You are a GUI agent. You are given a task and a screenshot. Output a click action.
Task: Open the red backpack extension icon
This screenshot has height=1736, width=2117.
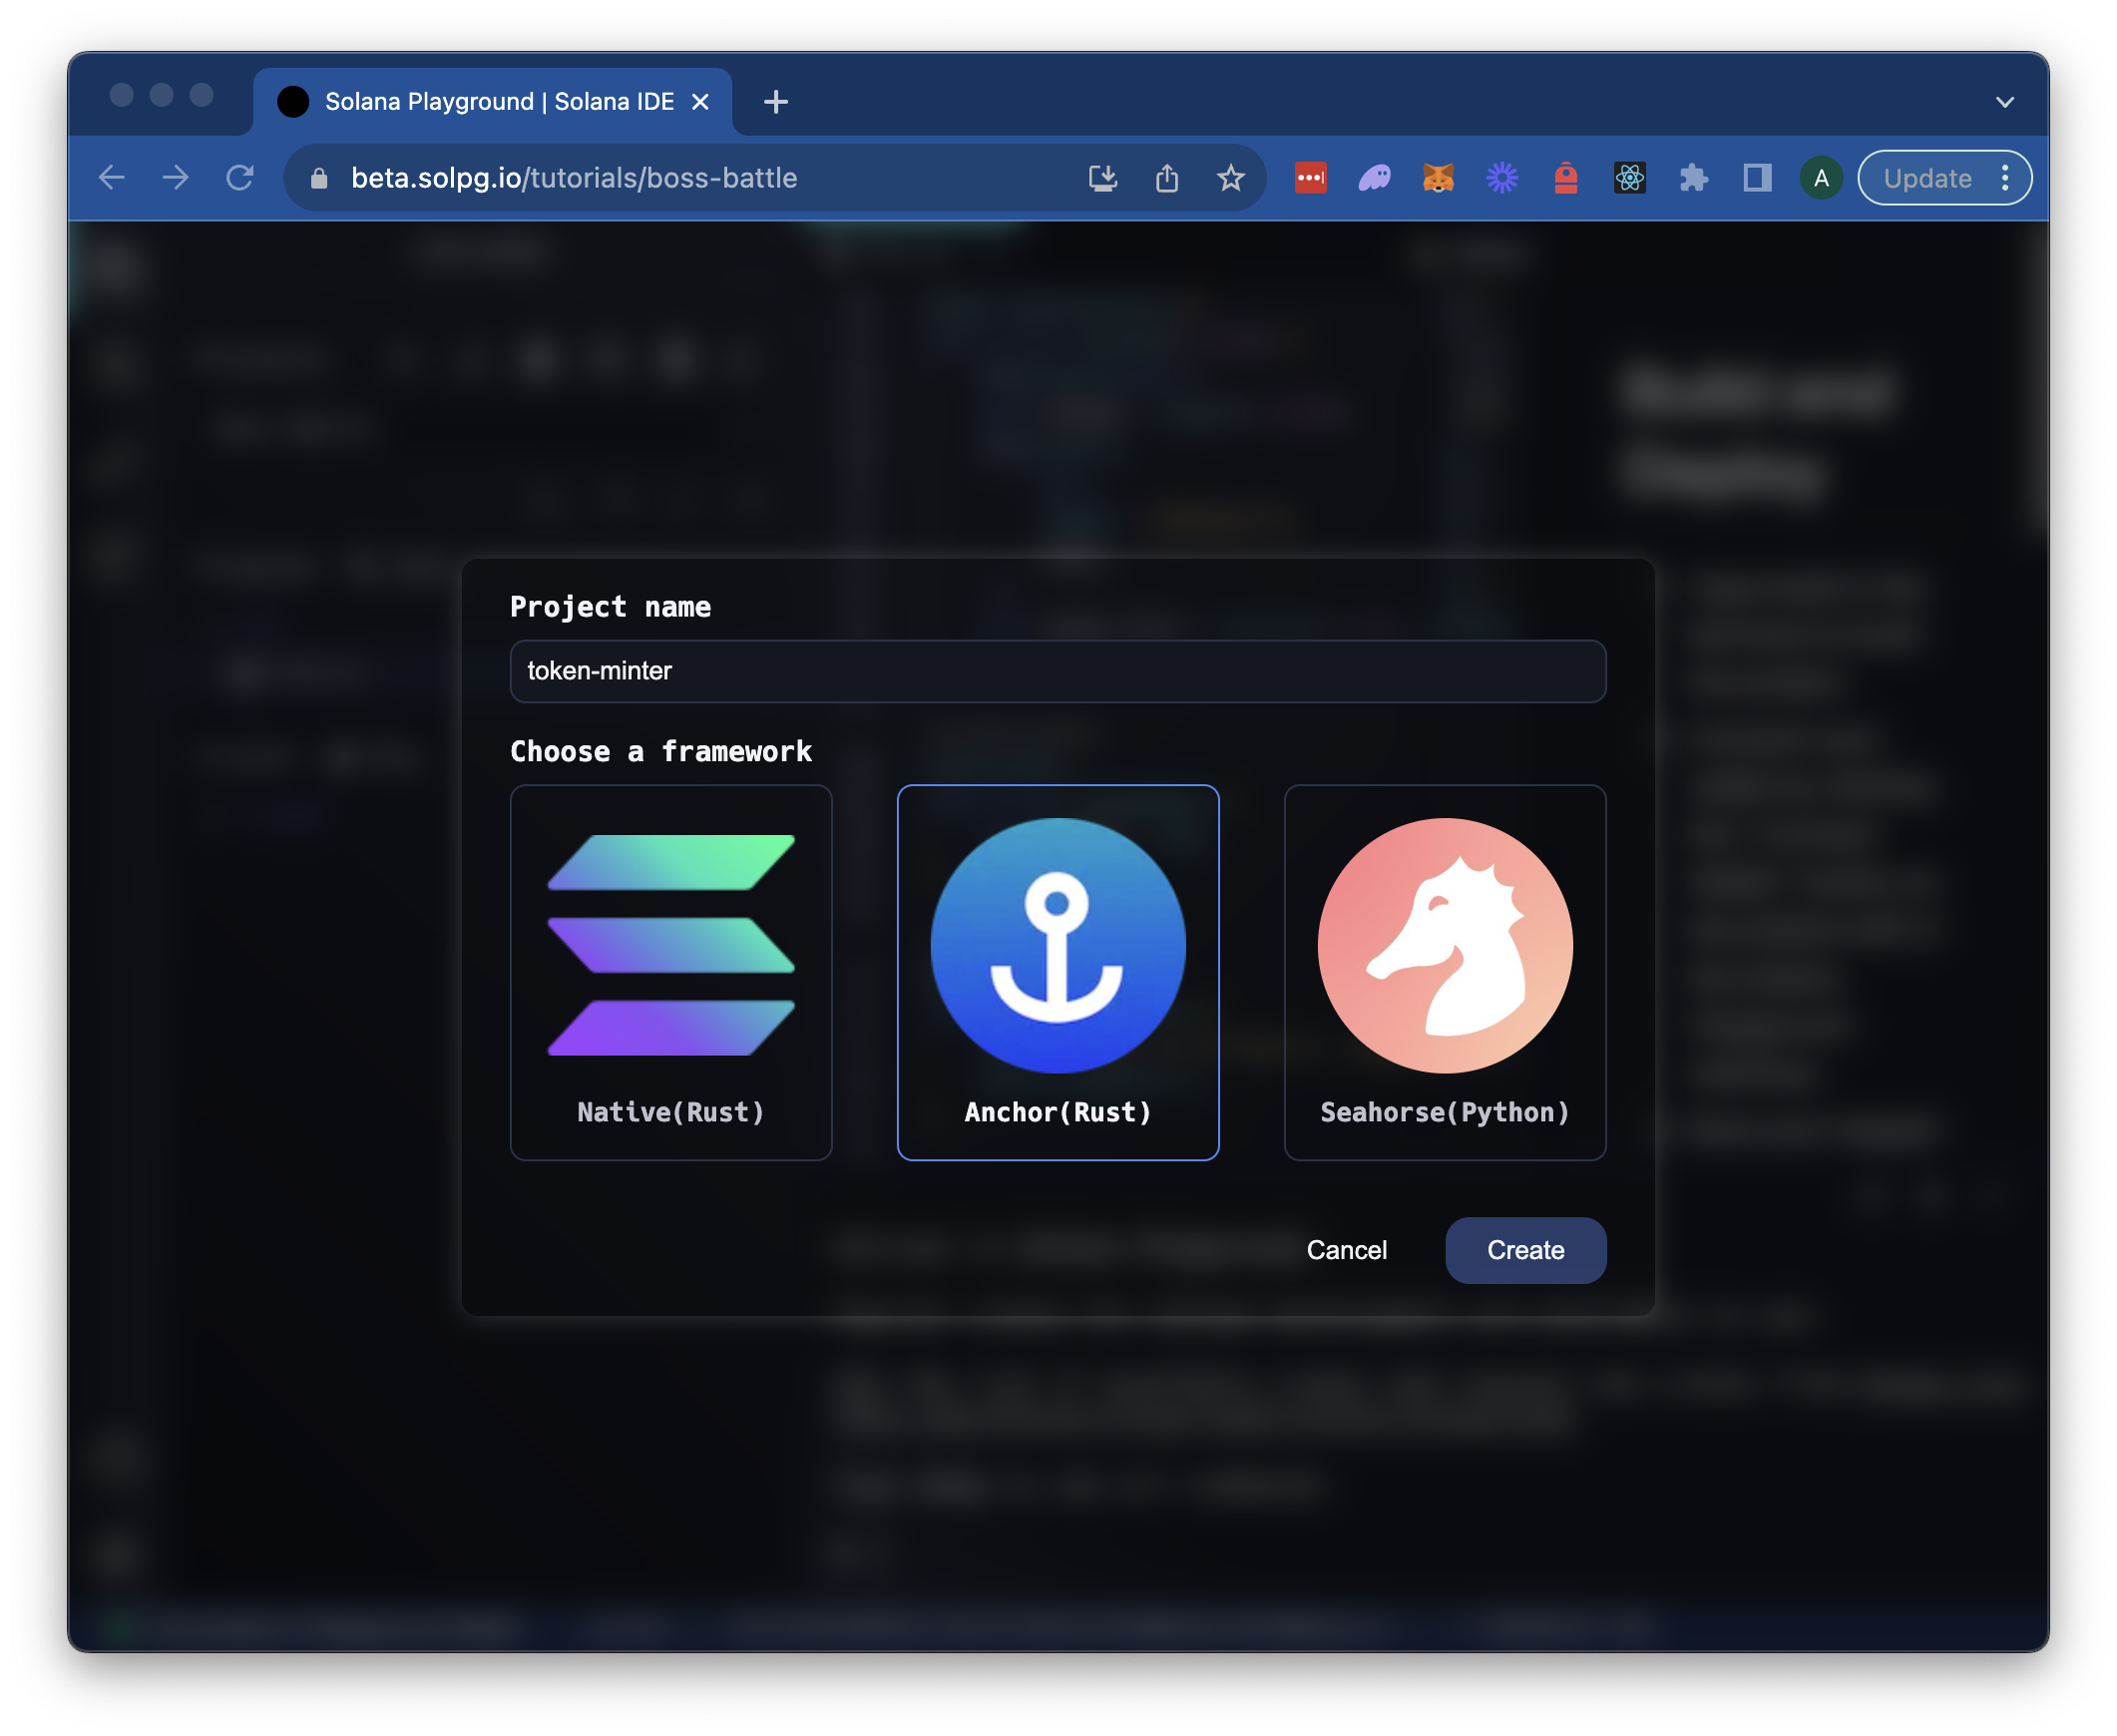pos(1566,178)
